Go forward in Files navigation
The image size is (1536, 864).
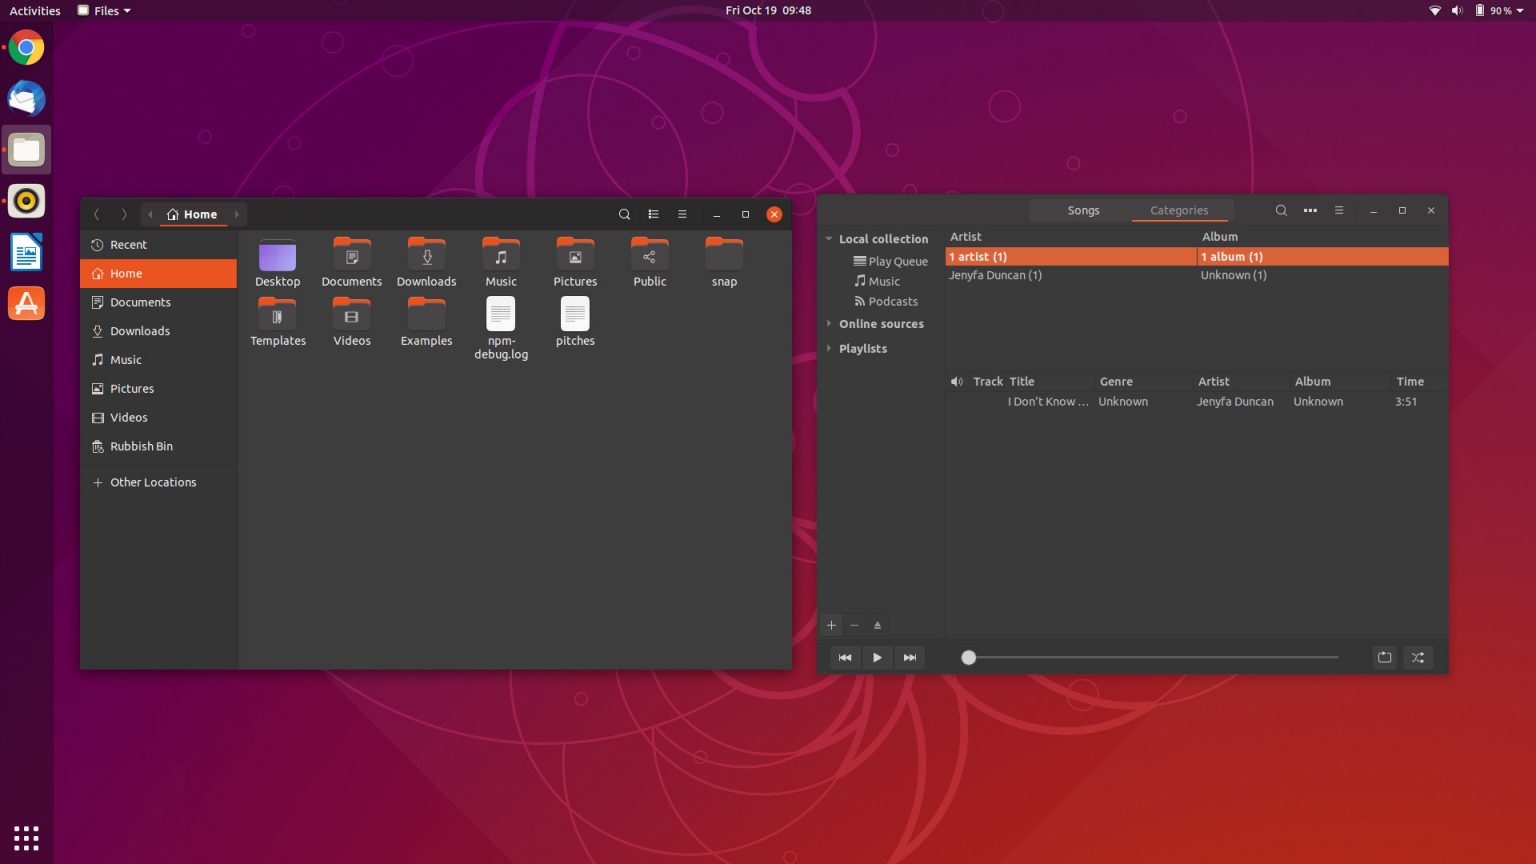pyautogui.click(x=124, y=214)
